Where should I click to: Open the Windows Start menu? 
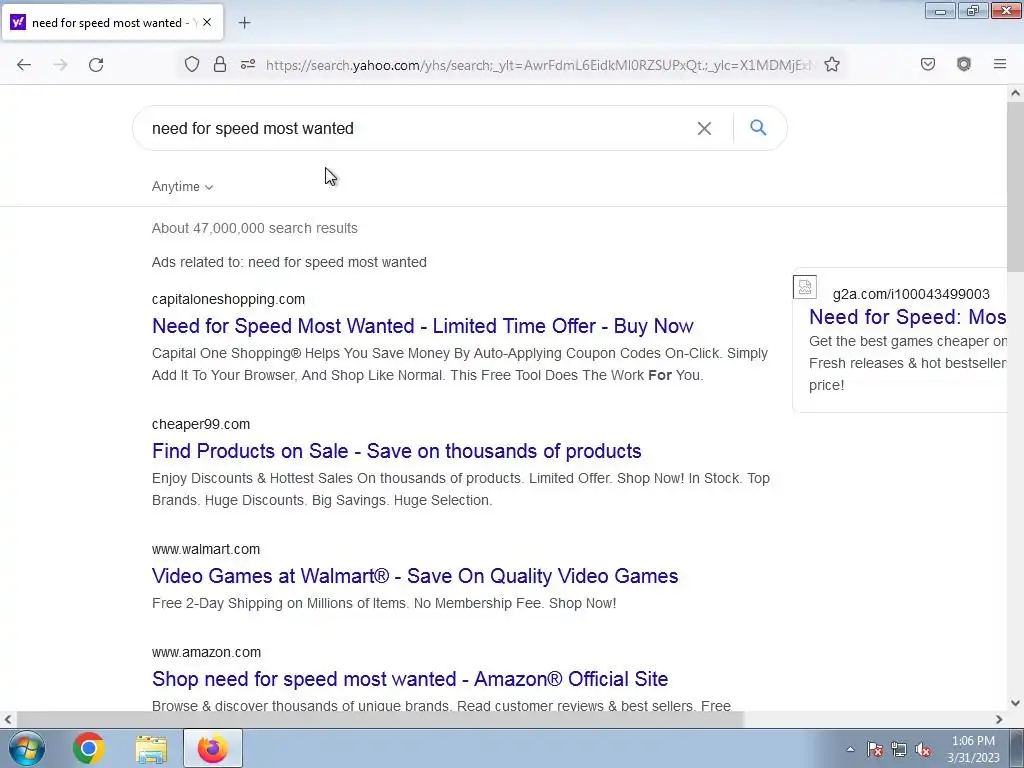pos(26,748)
